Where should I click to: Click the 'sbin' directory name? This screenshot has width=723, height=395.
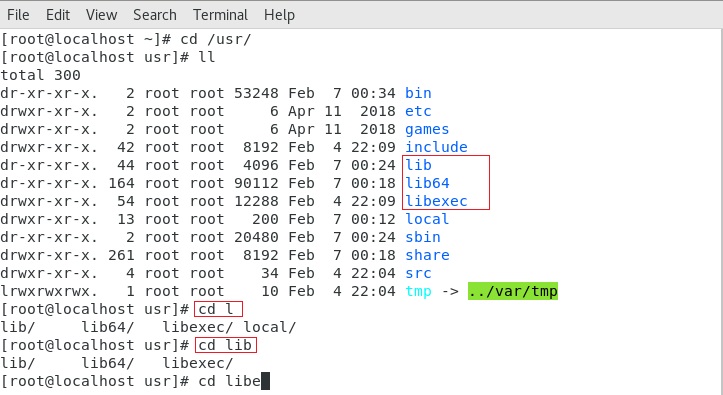coord(423,237)
